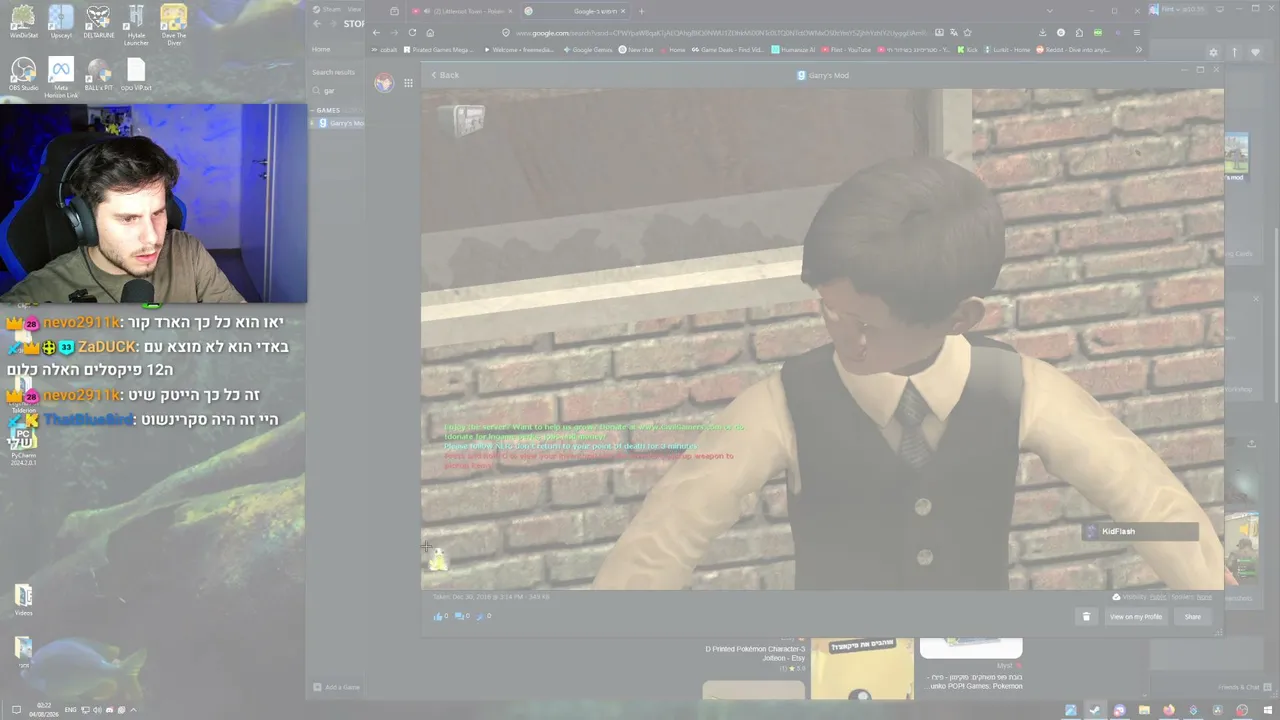Open the Firefox taskbar icon
The width and height of the screenshot is (1280, 720).
click(x=1168, y=710)
